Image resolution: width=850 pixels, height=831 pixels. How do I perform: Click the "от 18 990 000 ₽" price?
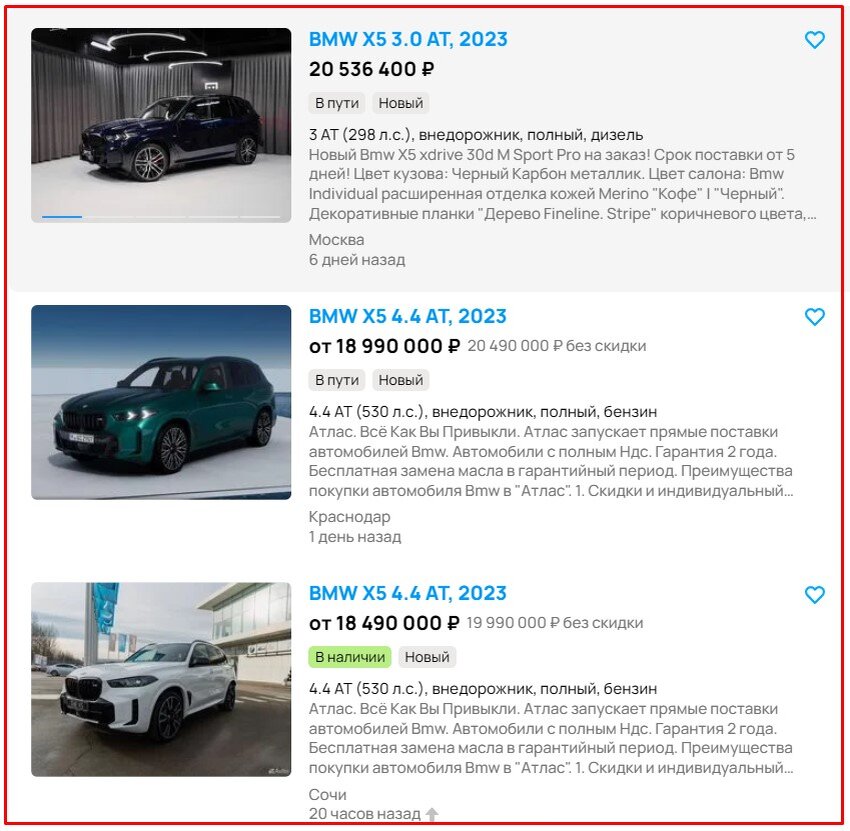coord(384,346)
